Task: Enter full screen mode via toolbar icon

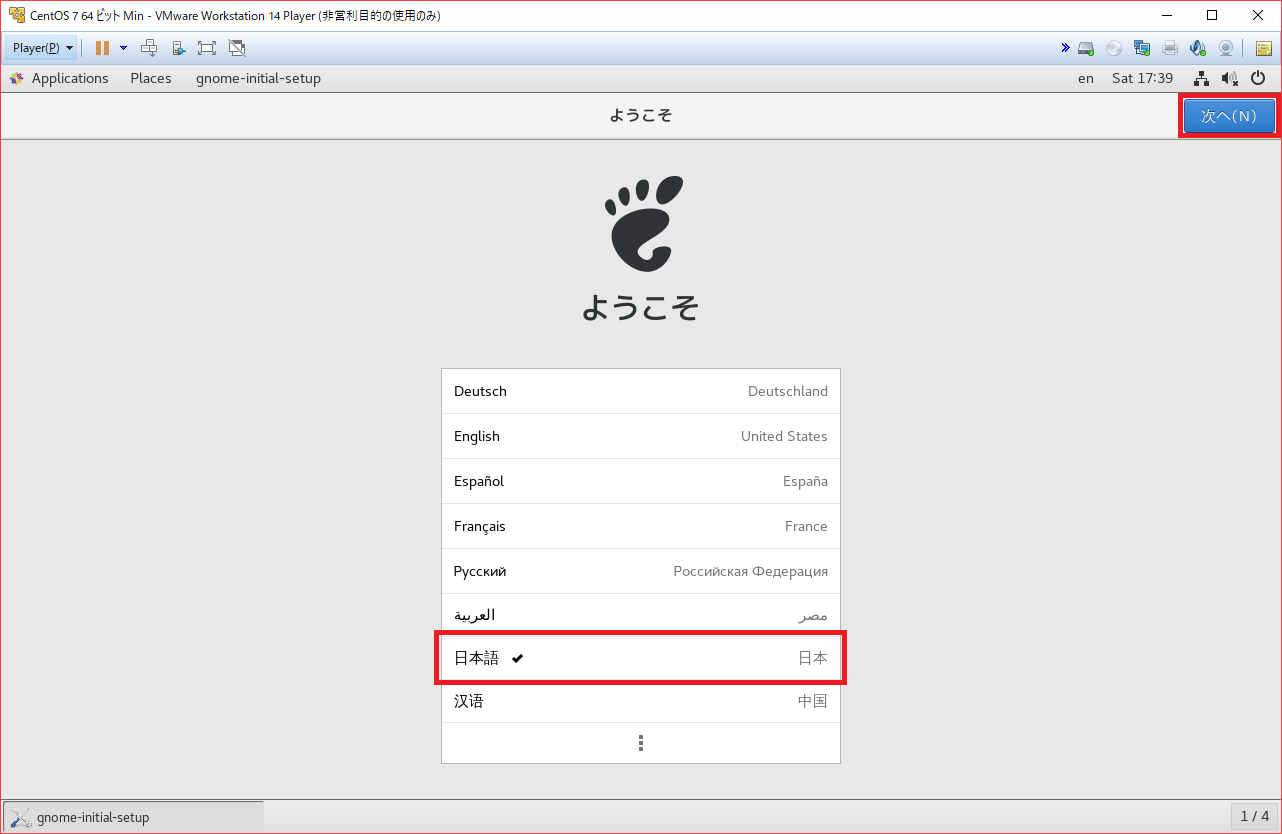Action: pyautogui.click(x=207, y=47)
